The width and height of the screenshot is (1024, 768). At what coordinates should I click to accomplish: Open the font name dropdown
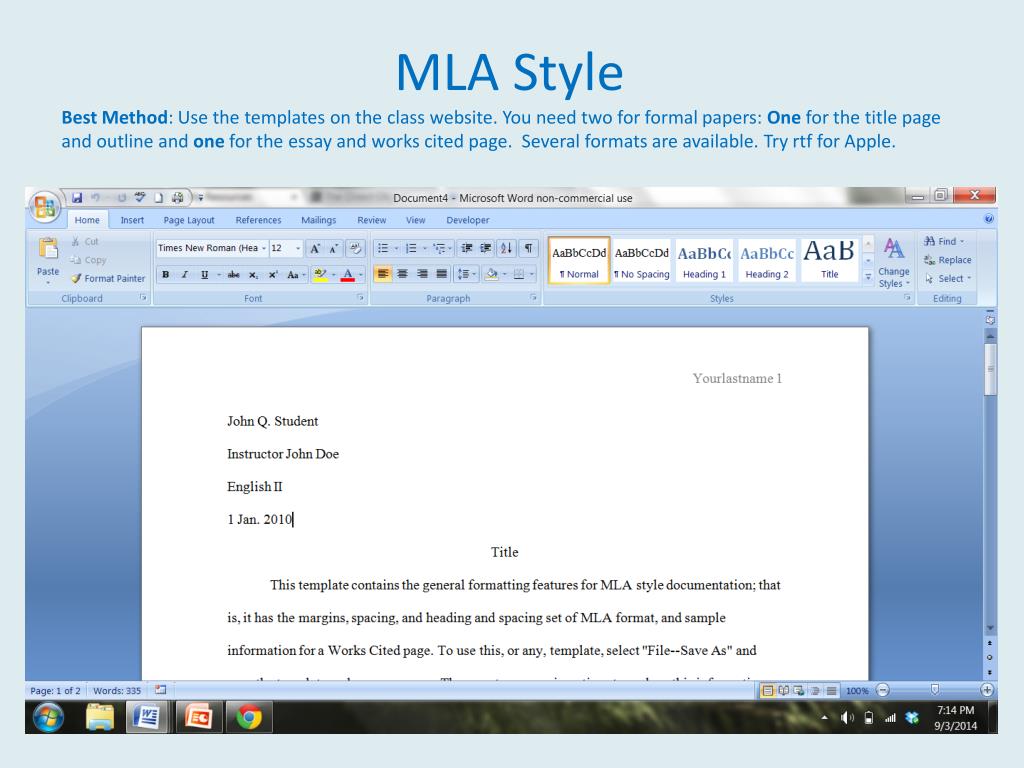[x=264, y=248]
